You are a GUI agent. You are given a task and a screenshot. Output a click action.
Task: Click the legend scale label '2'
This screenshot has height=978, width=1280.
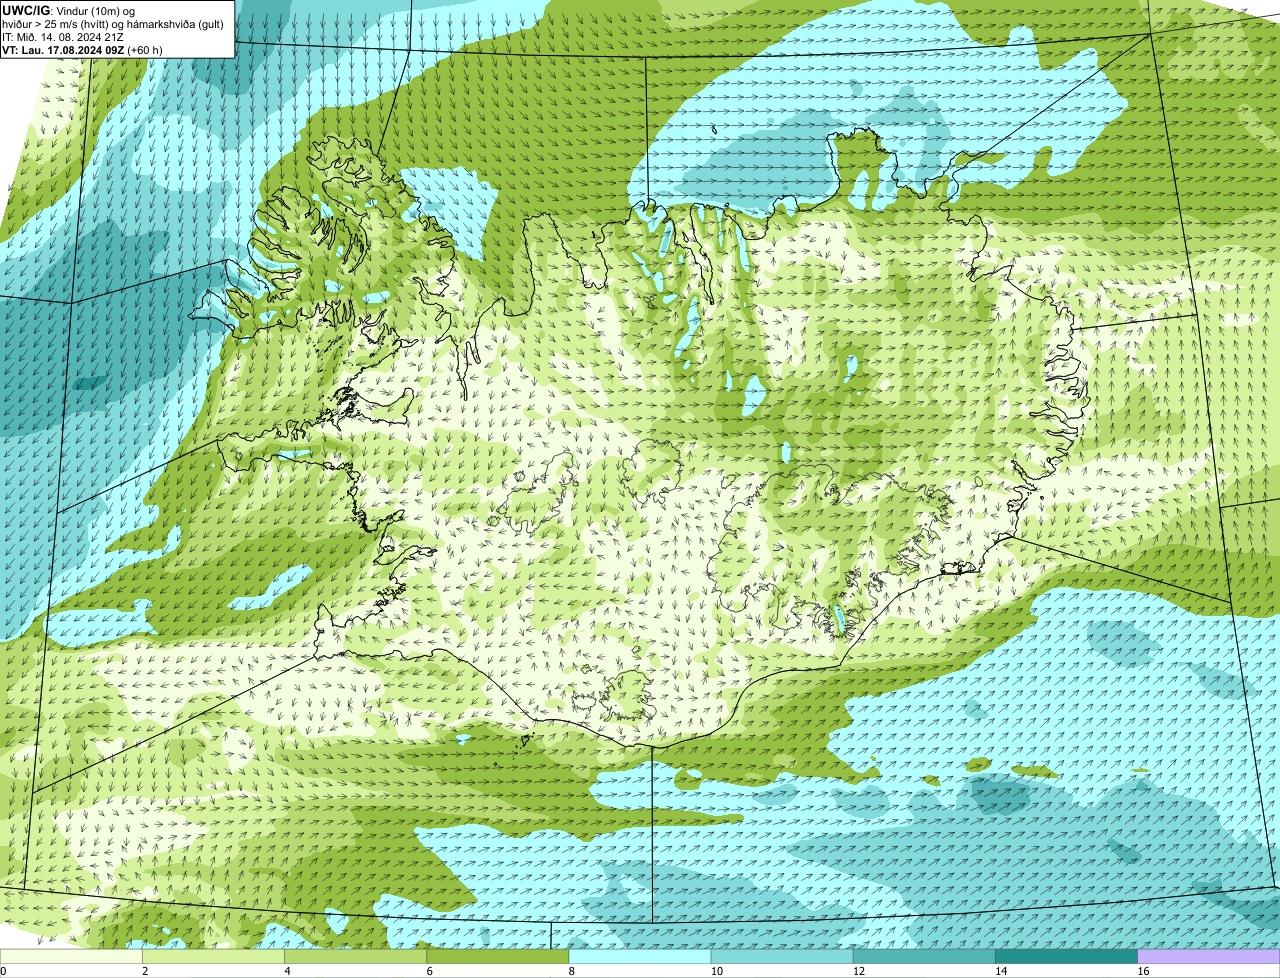click(145, 971)
